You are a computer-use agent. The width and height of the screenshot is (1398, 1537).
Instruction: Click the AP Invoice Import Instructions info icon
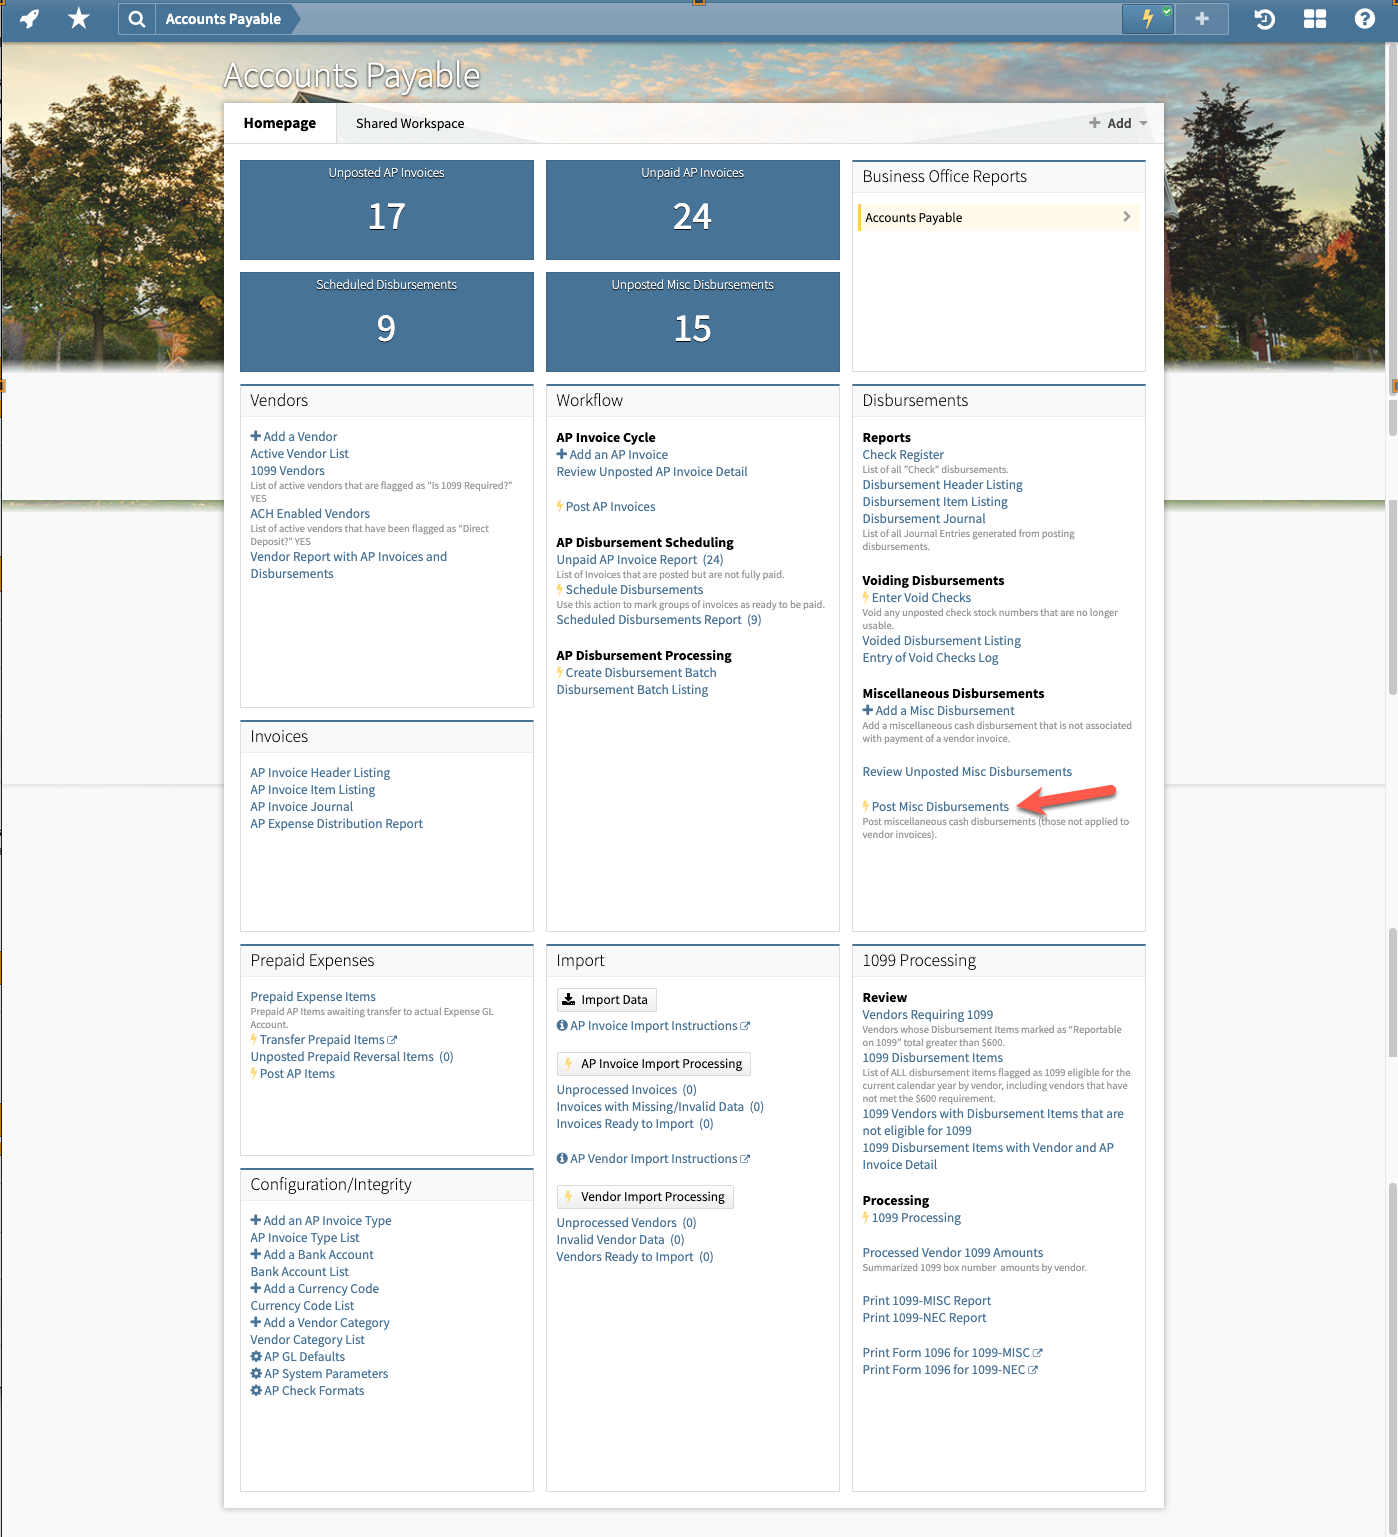click(561, 1025)
